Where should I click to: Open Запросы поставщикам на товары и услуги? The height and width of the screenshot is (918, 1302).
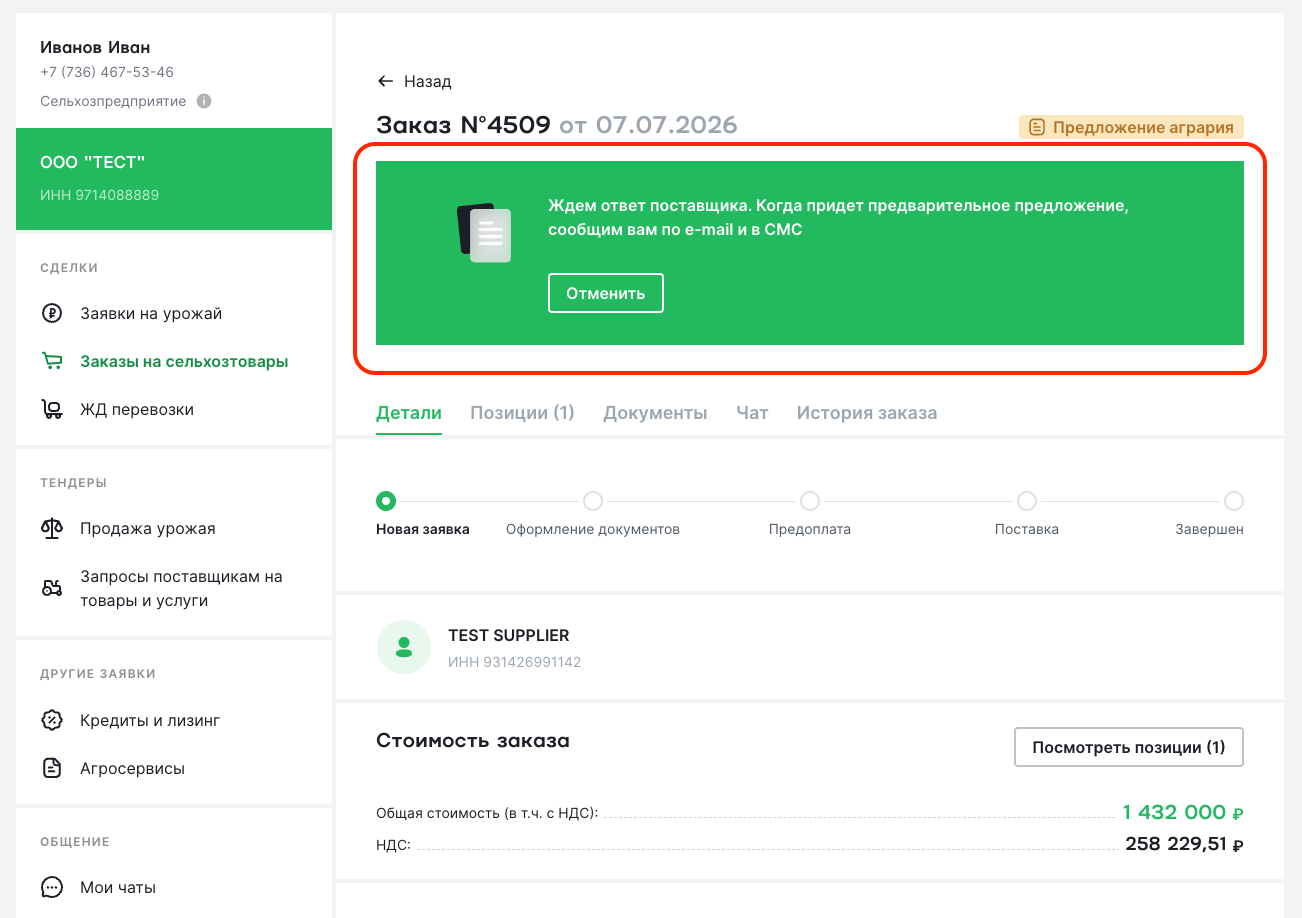[181, 589]
